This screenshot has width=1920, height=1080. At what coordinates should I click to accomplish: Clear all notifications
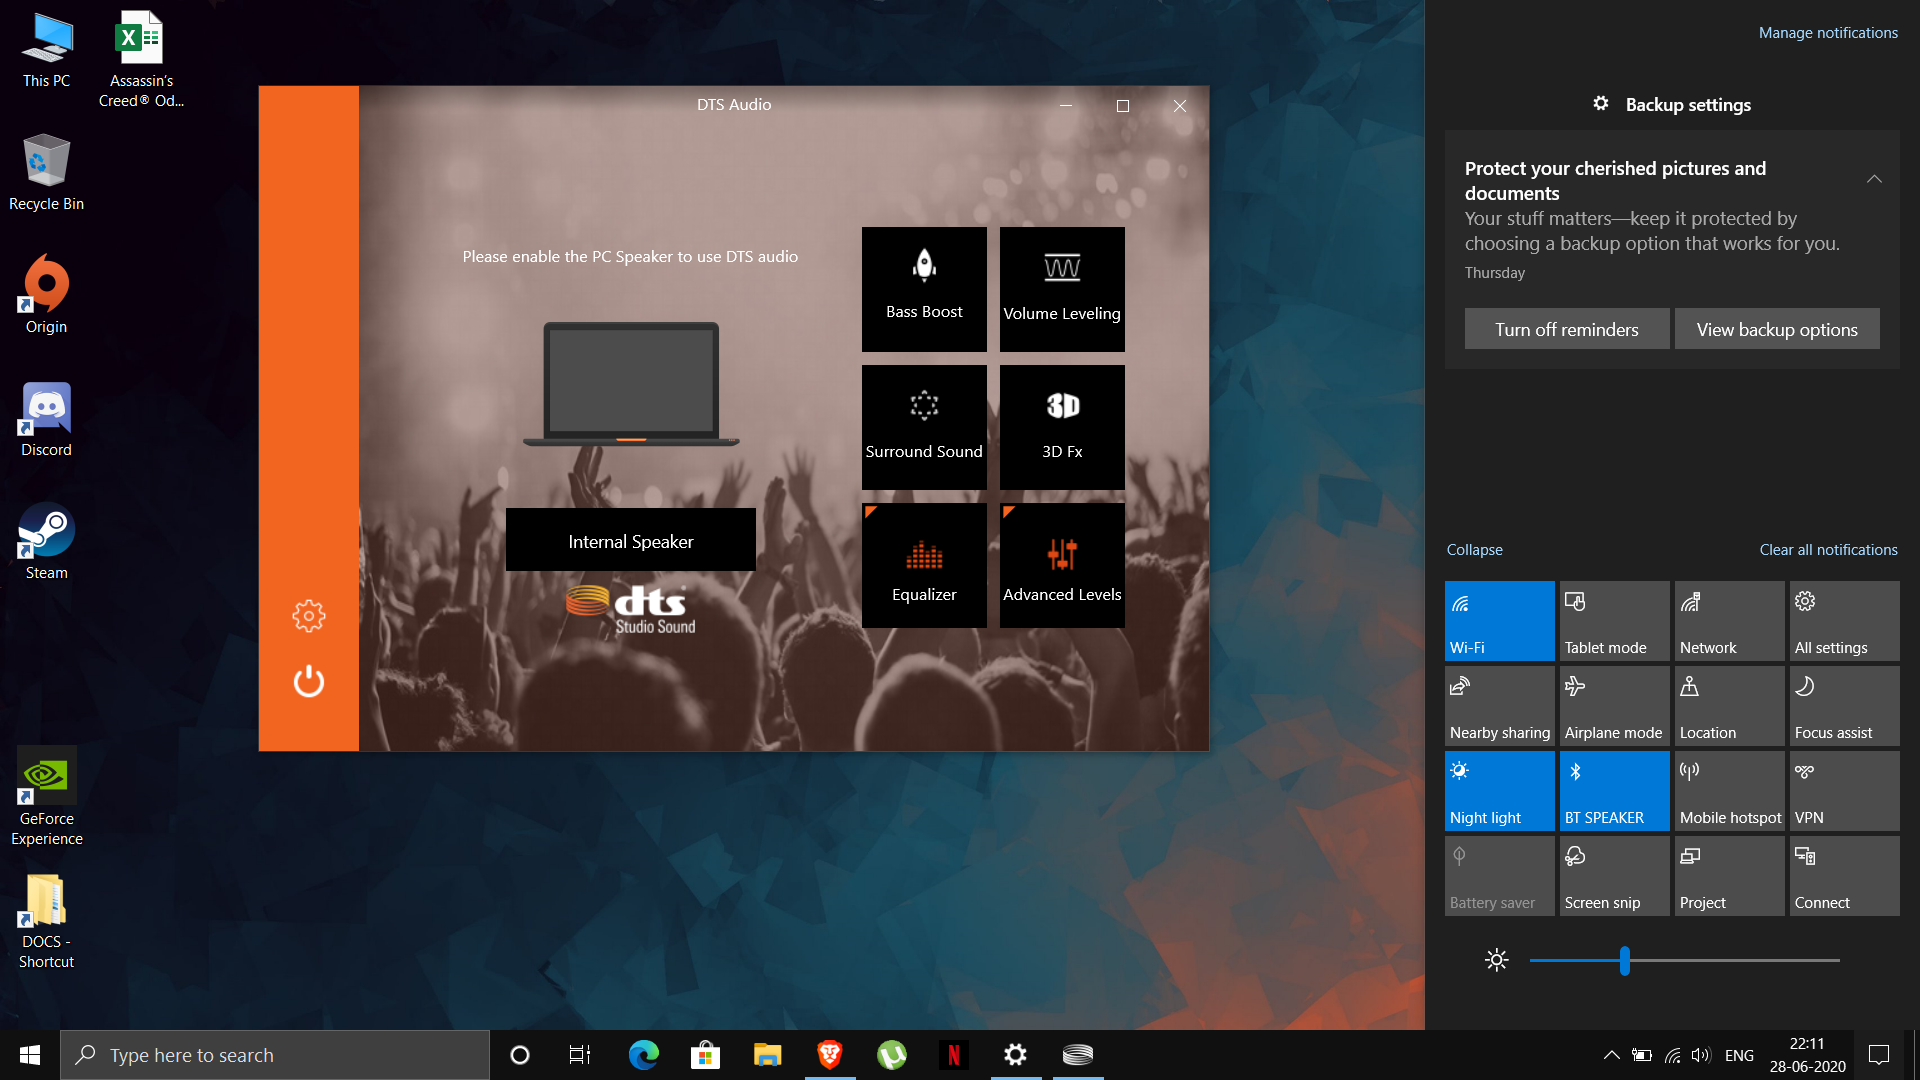tap(1828, 550)
